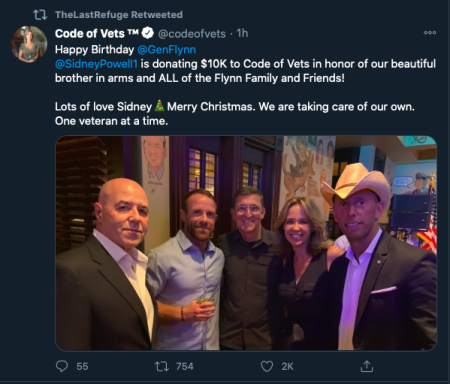Click the 754 retweets count
The height and width of the screenshot is (384, 450).
185,366
